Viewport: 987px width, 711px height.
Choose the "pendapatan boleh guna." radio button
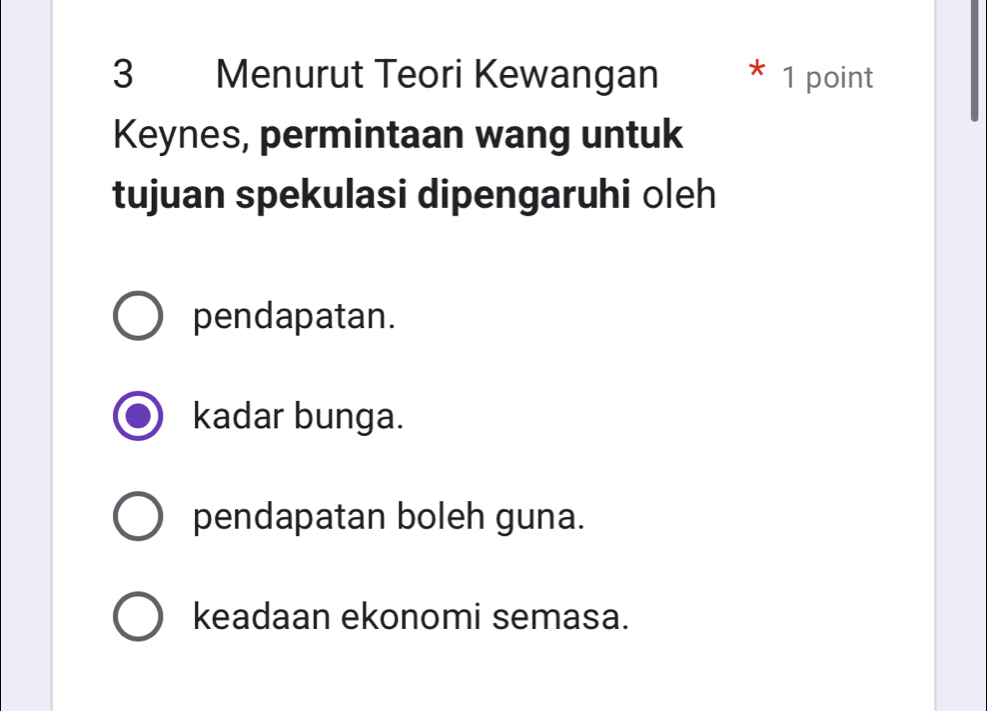138,517
